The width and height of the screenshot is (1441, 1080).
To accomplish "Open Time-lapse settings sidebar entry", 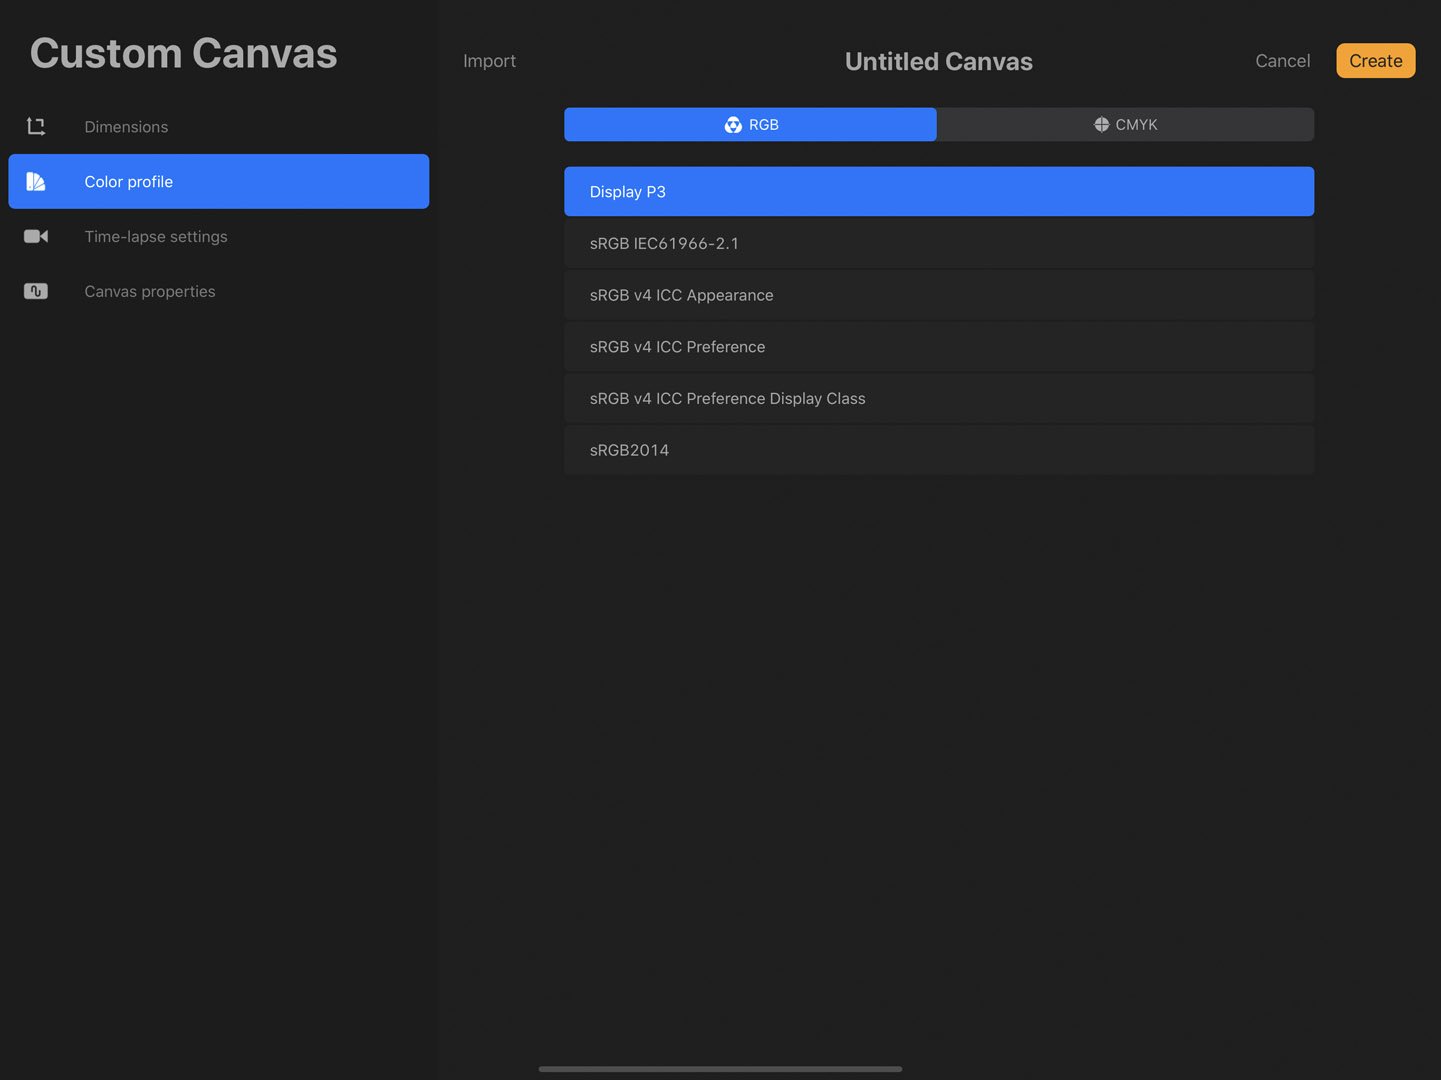I will point(155,236).
